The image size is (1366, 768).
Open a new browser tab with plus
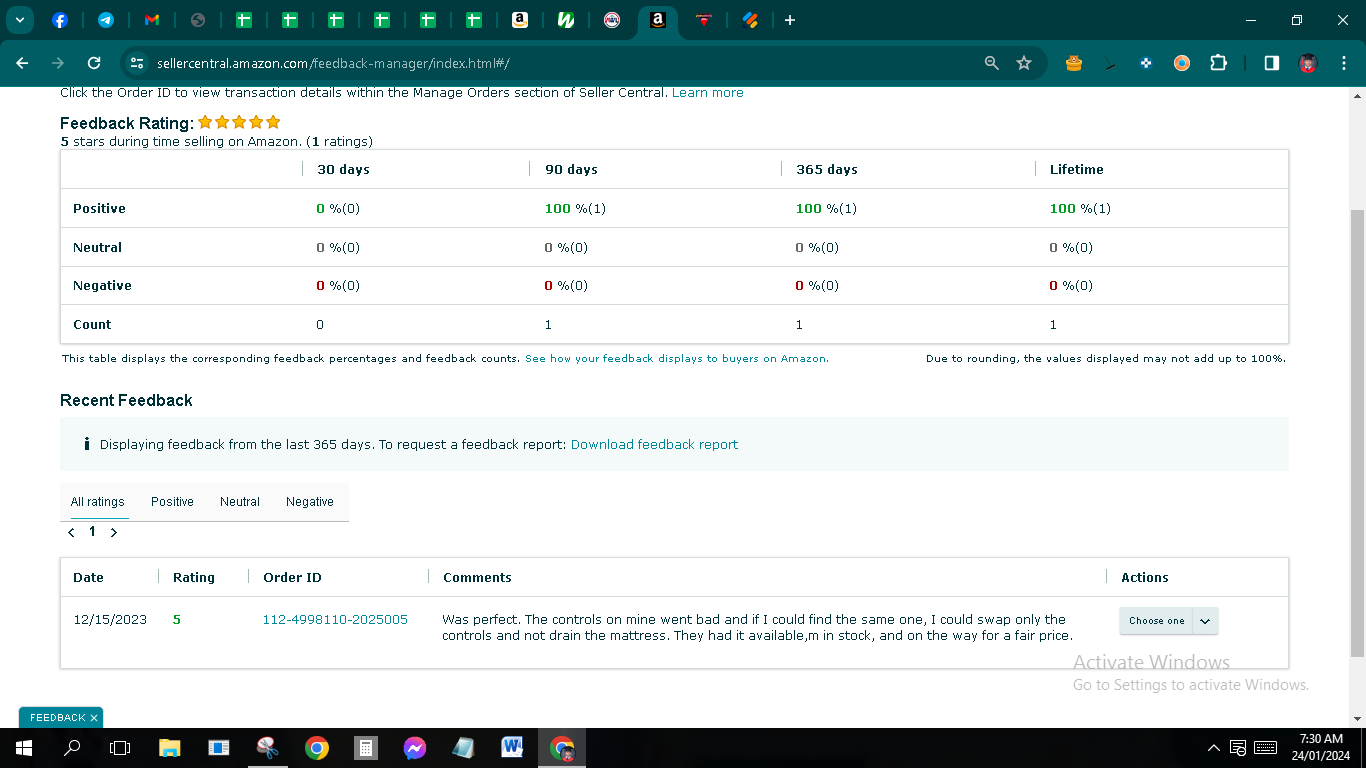pos(790,20)
